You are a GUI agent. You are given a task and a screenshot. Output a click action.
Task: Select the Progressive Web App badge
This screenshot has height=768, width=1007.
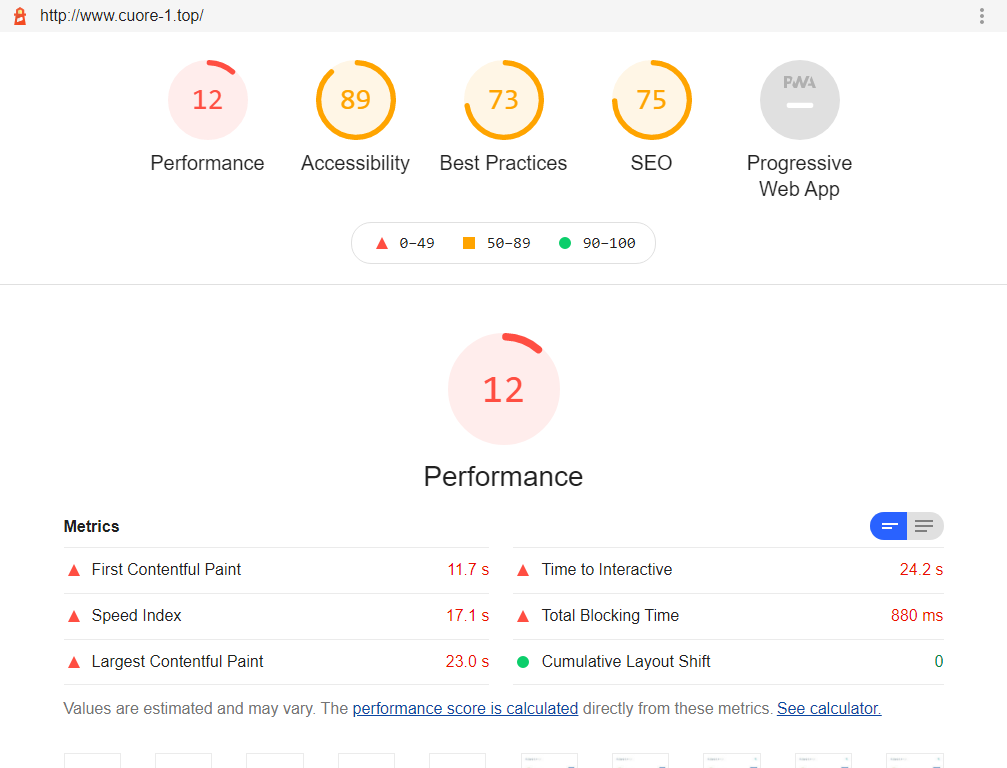coord(799,100)
